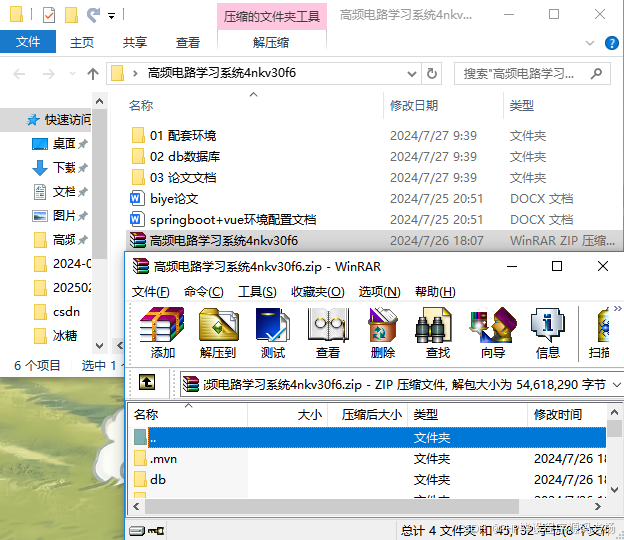Switch to 主页 ribbon tab
This screenshot has height=540, width=624.
82,43
